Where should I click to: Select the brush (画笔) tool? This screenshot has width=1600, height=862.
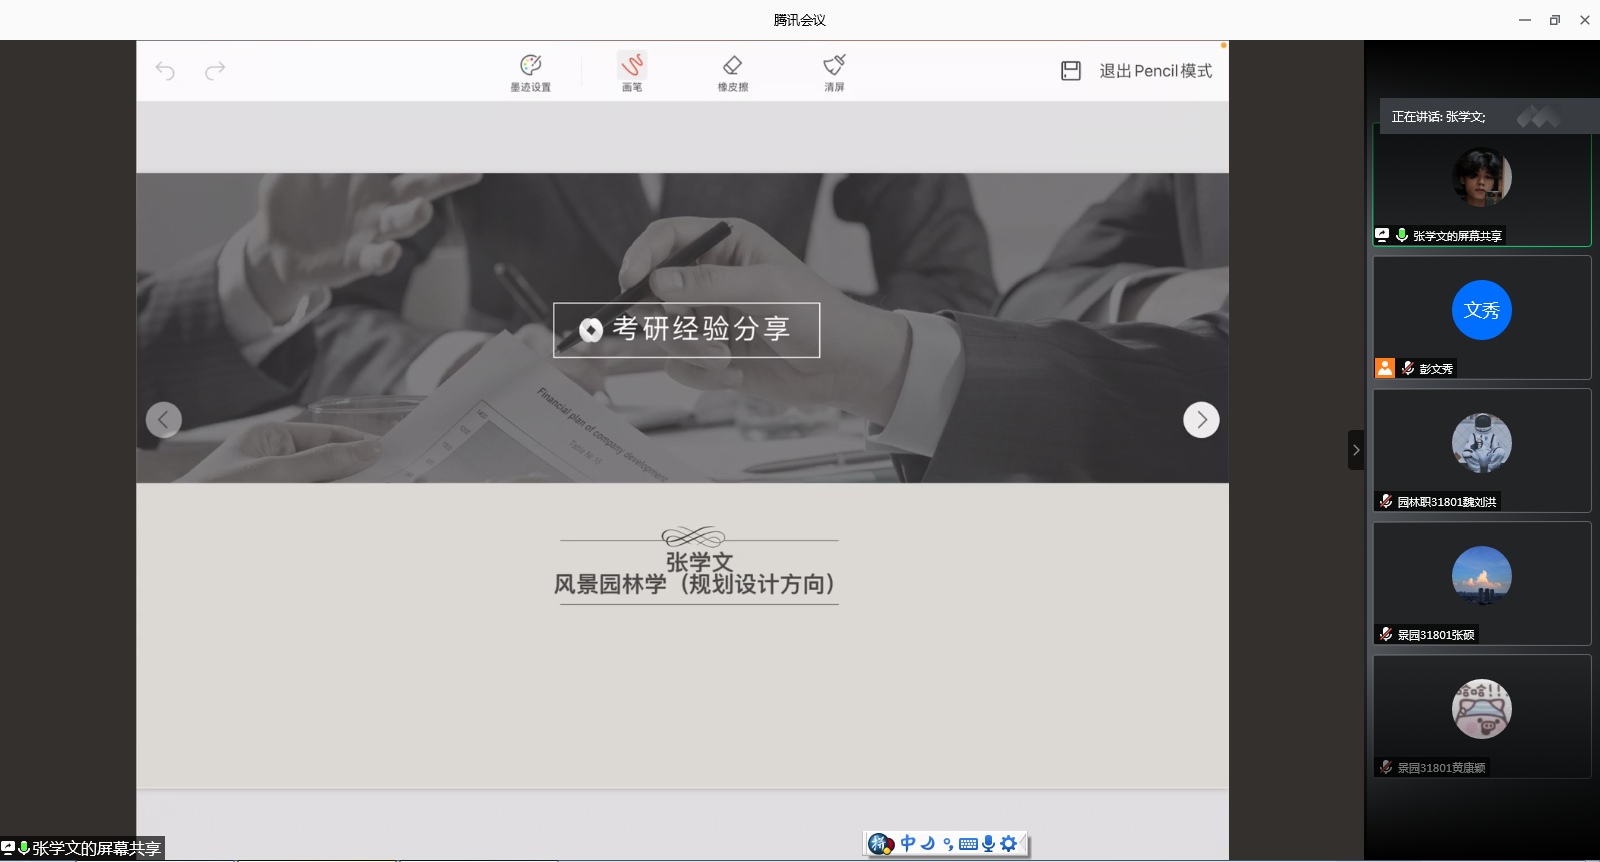coord(632,72)
